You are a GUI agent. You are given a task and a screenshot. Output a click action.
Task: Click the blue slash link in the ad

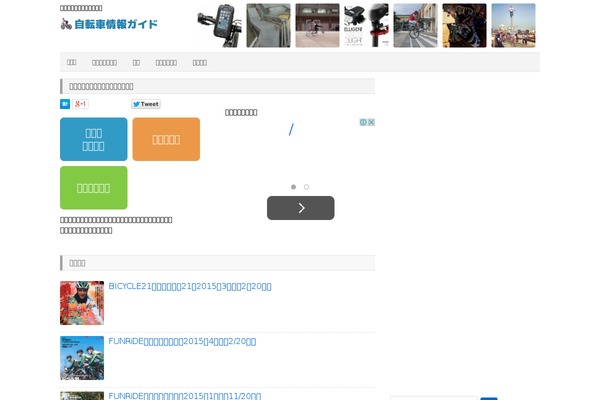click(291, 129)
